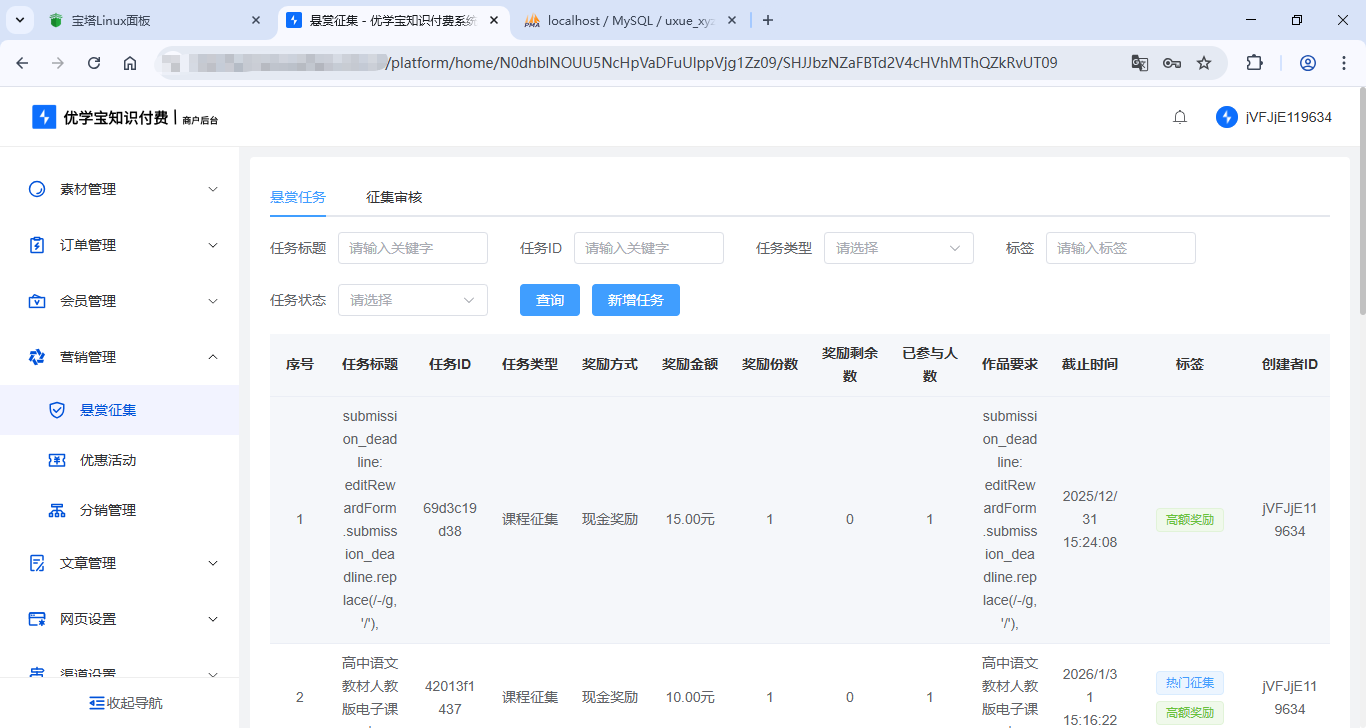Switch to the 征集审核 tab
This screenshot has width=1366, height=728.
tap(394, 197)
